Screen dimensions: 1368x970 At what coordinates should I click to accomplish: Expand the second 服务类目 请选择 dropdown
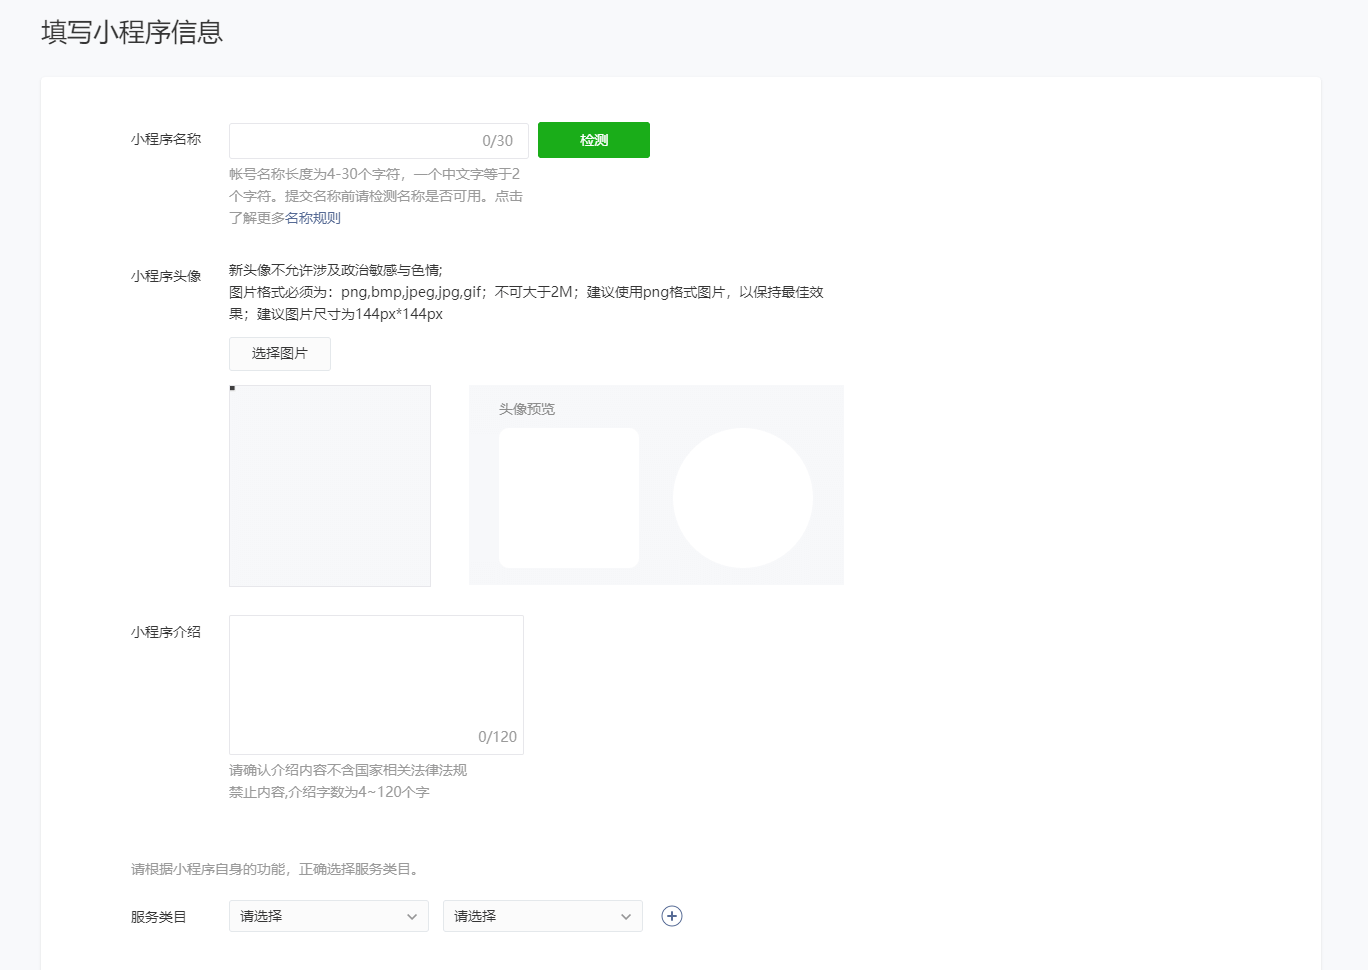coord(542,916)
